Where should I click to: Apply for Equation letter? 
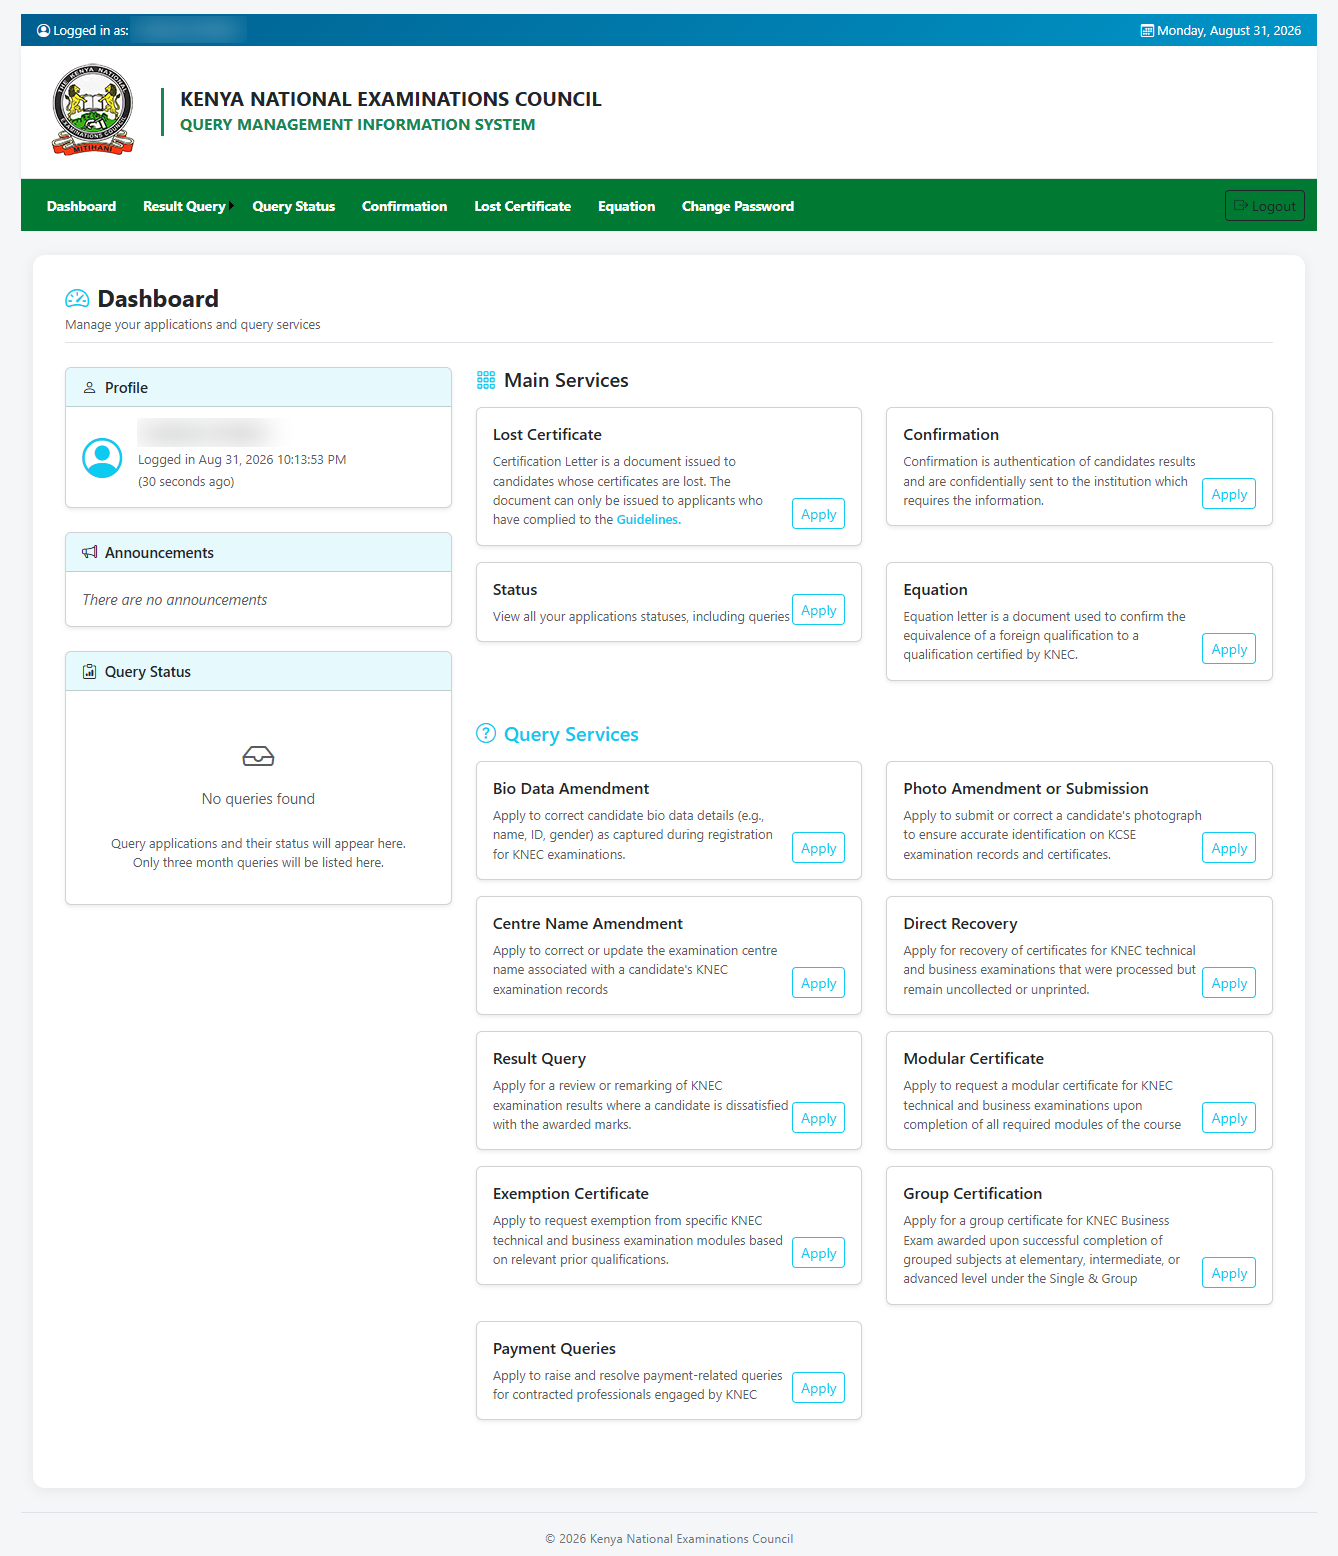point(1229,649)
